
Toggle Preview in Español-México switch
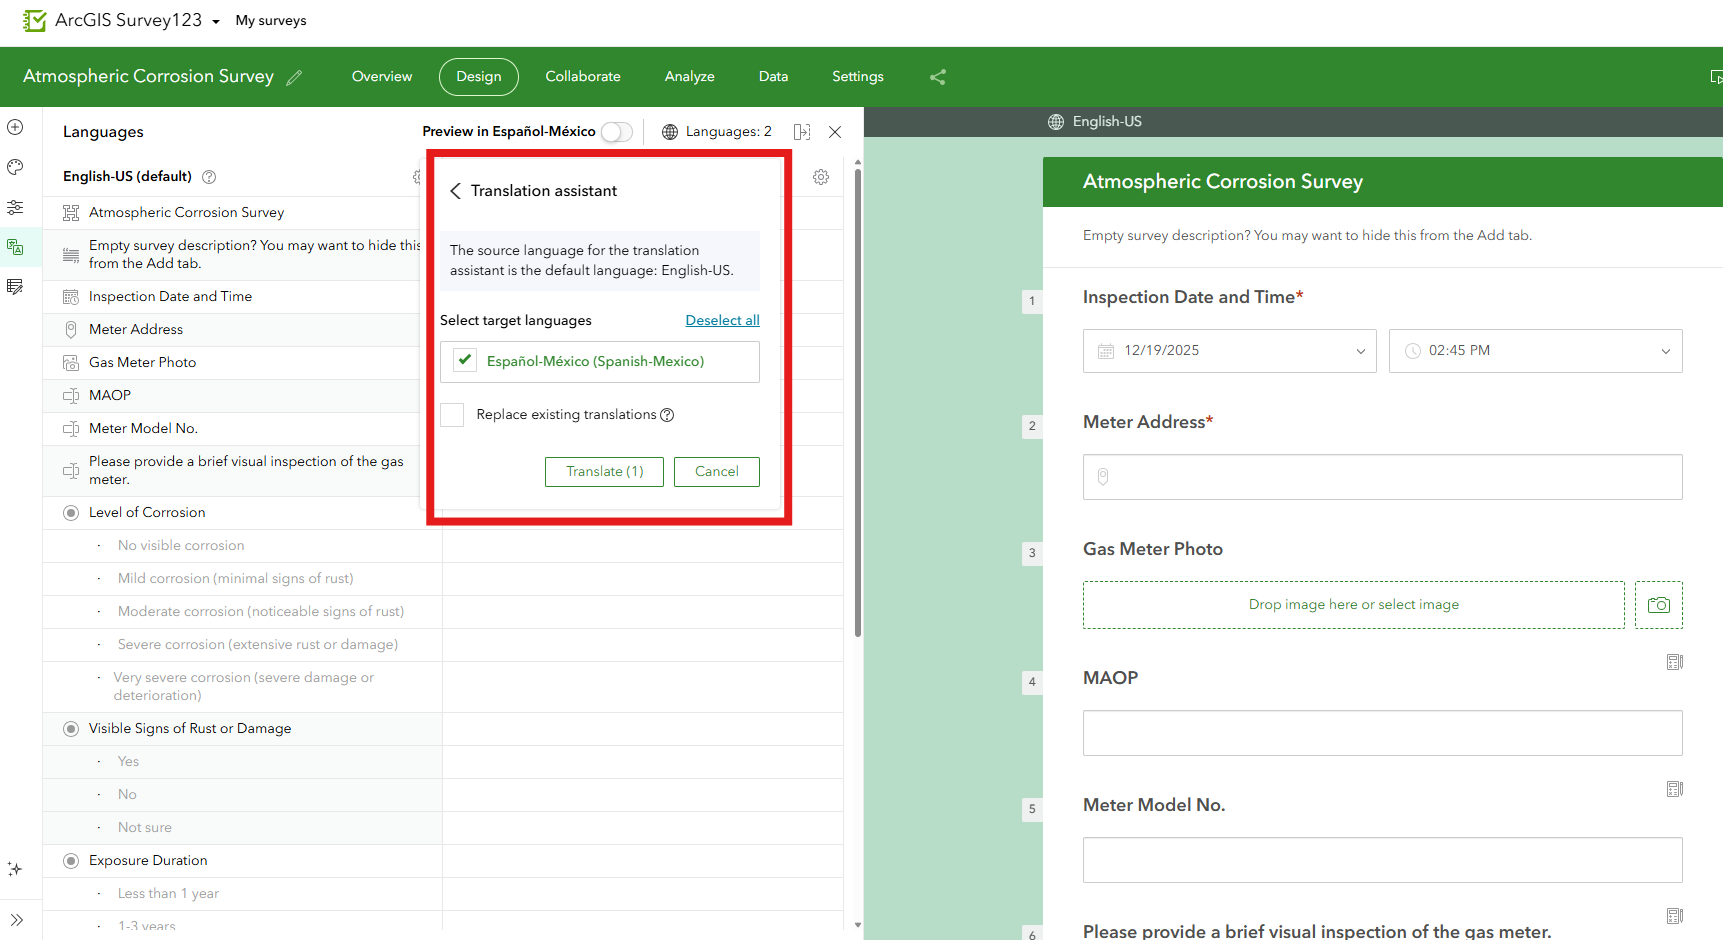[617, 132]
